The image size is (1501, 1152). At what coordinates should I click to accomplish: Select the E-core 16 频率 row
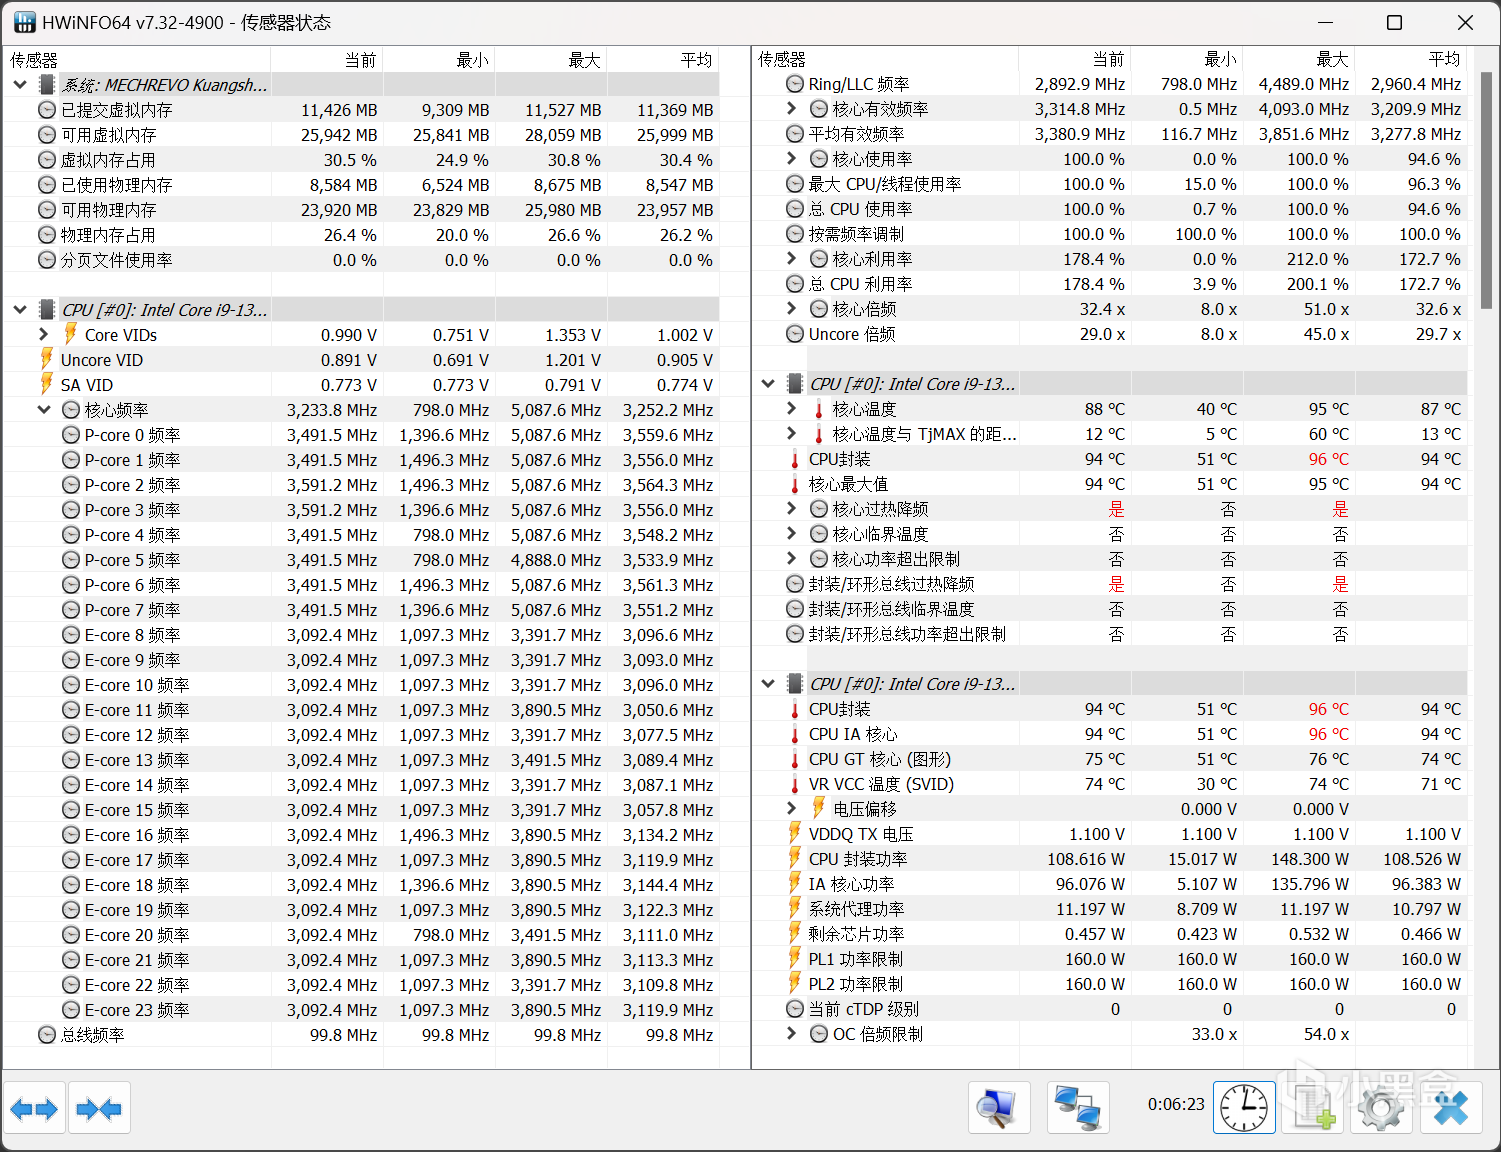361,835
